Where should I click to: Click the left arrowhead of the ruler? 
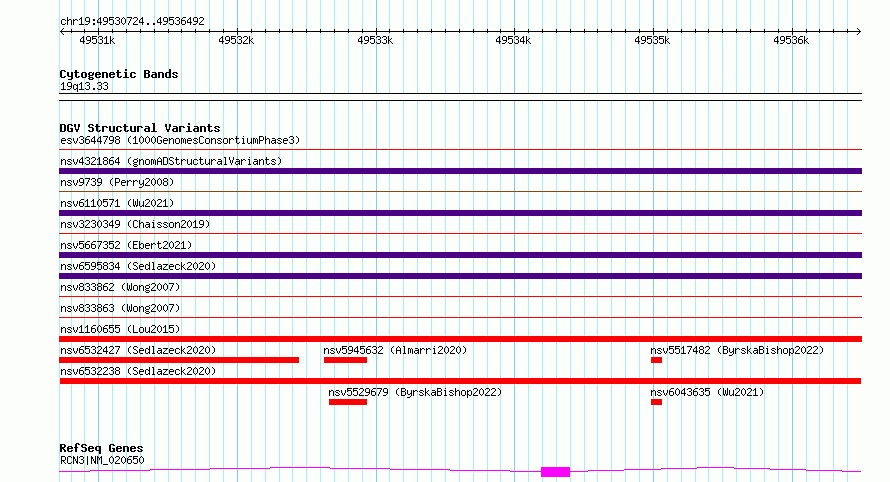62,32
